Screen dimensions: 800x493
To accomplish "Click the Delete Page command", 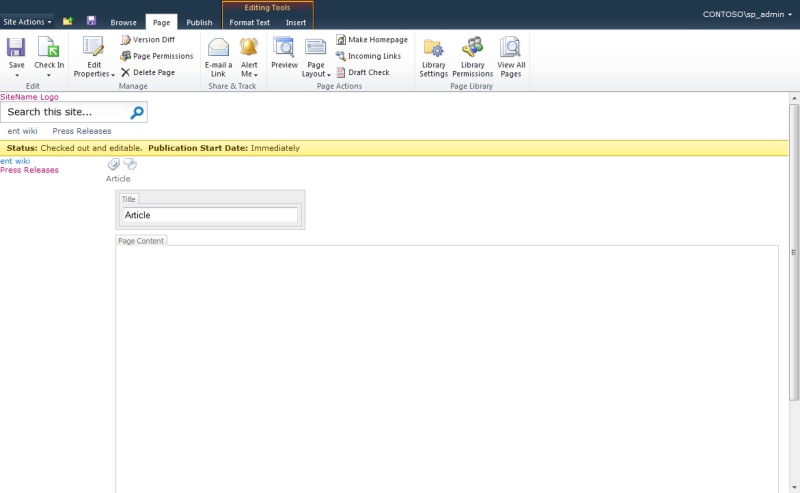I will click(x=148, y=72).
